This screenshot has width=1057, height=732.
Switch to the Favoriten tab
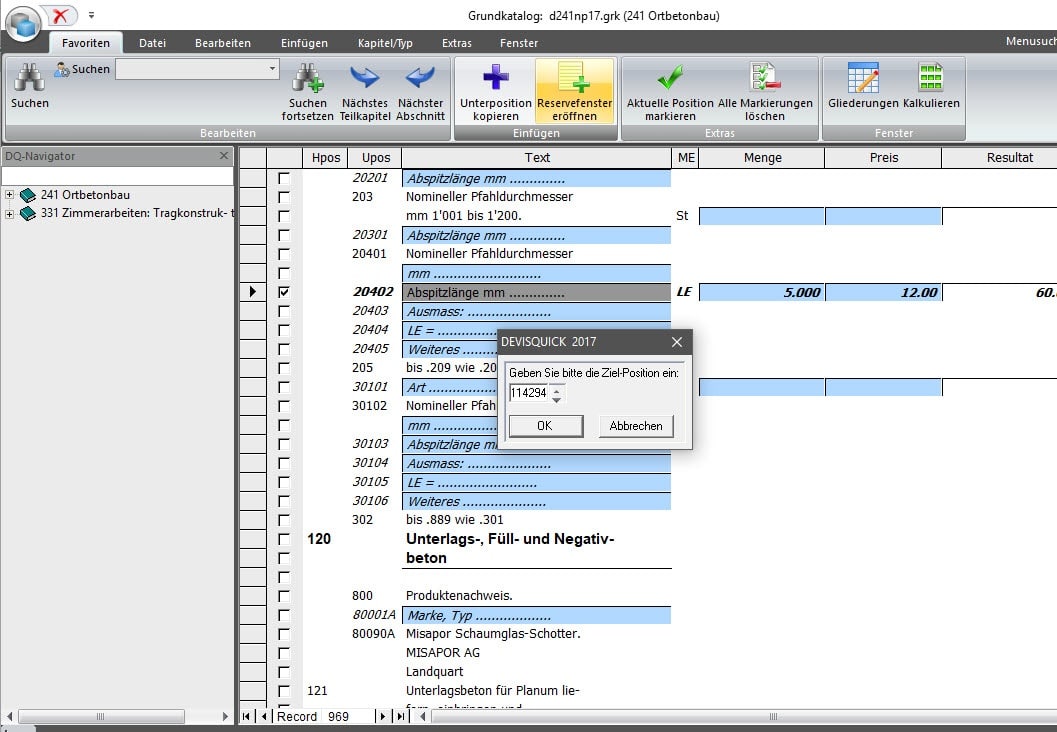[86, 43]
